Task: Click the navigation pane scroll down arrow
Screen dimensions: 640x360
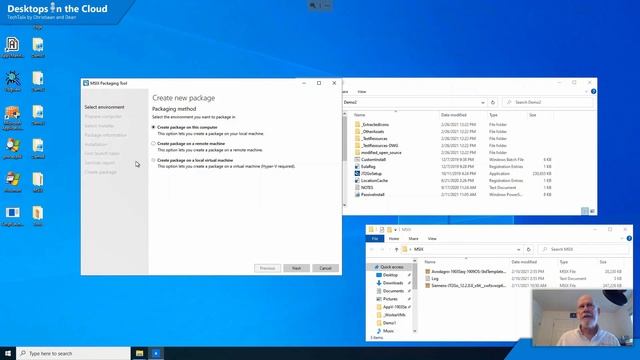Action: point(415,331)
